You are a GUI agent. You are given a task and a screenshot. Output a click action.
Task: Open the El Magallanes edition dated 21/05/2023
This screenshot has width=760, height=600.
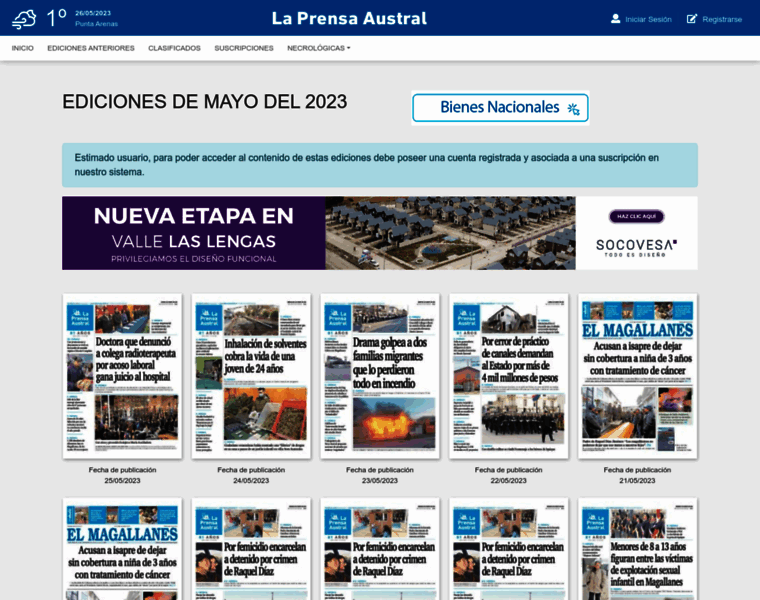point(637,376)
